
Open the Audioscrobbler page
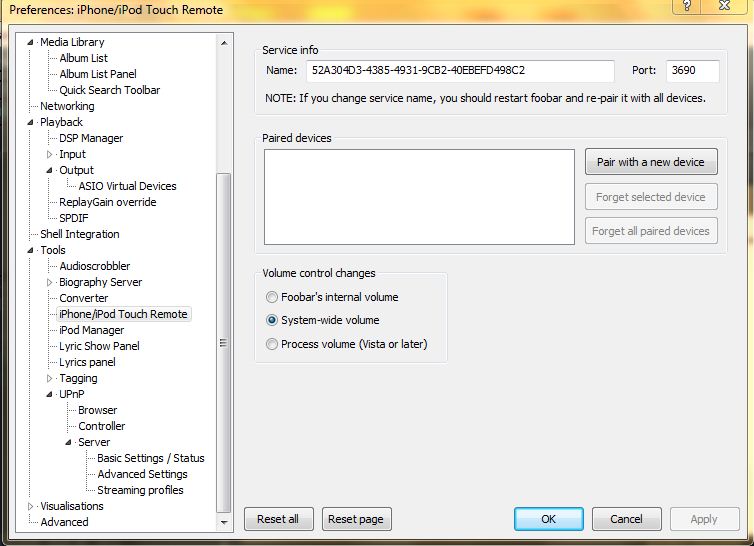[x=95, y=266]
